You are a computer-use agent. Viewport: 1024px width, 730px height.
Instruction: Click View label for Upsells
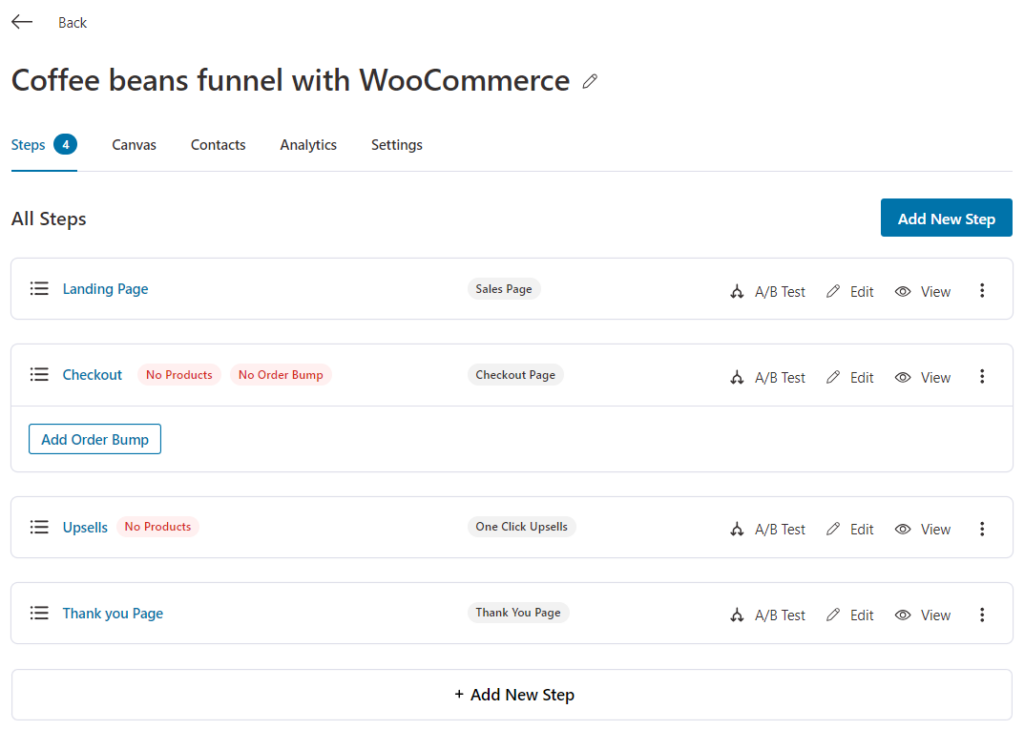935,530
